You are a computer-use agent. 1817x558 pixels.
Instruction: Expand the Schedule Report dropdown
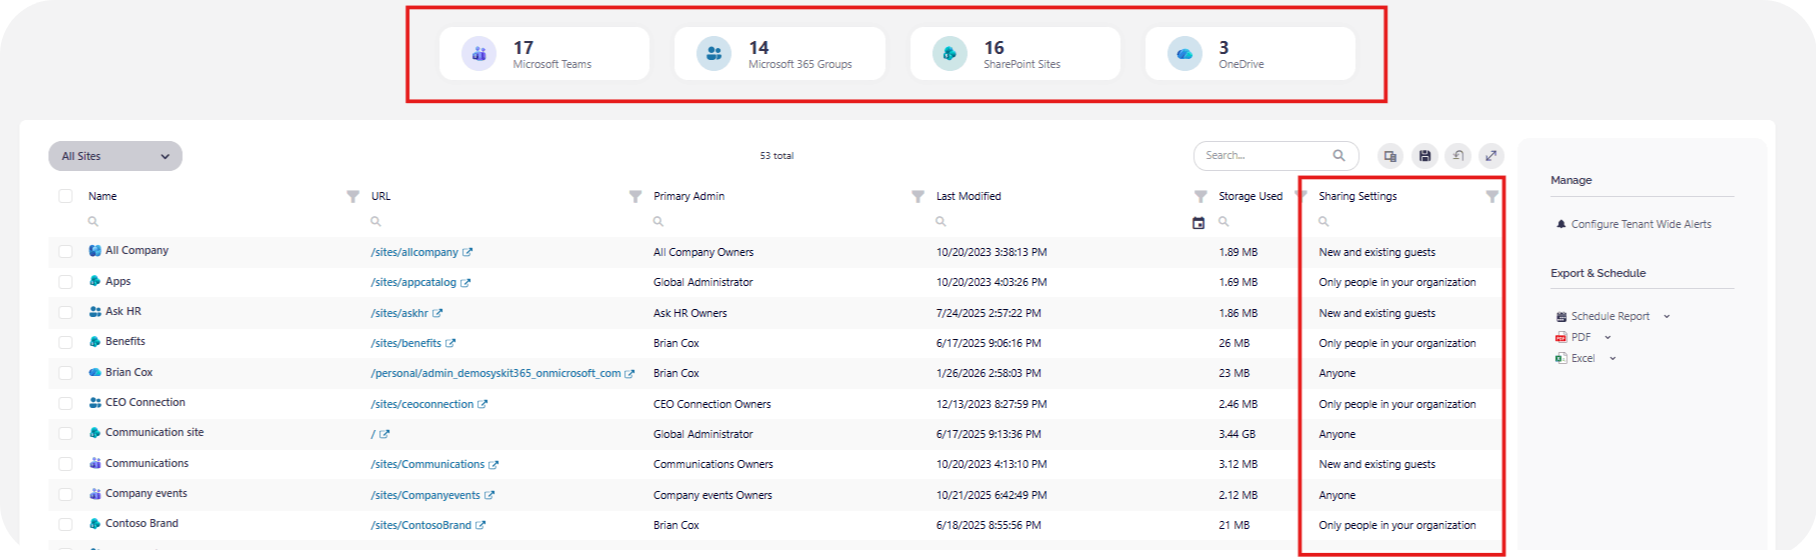point(1666,317)
